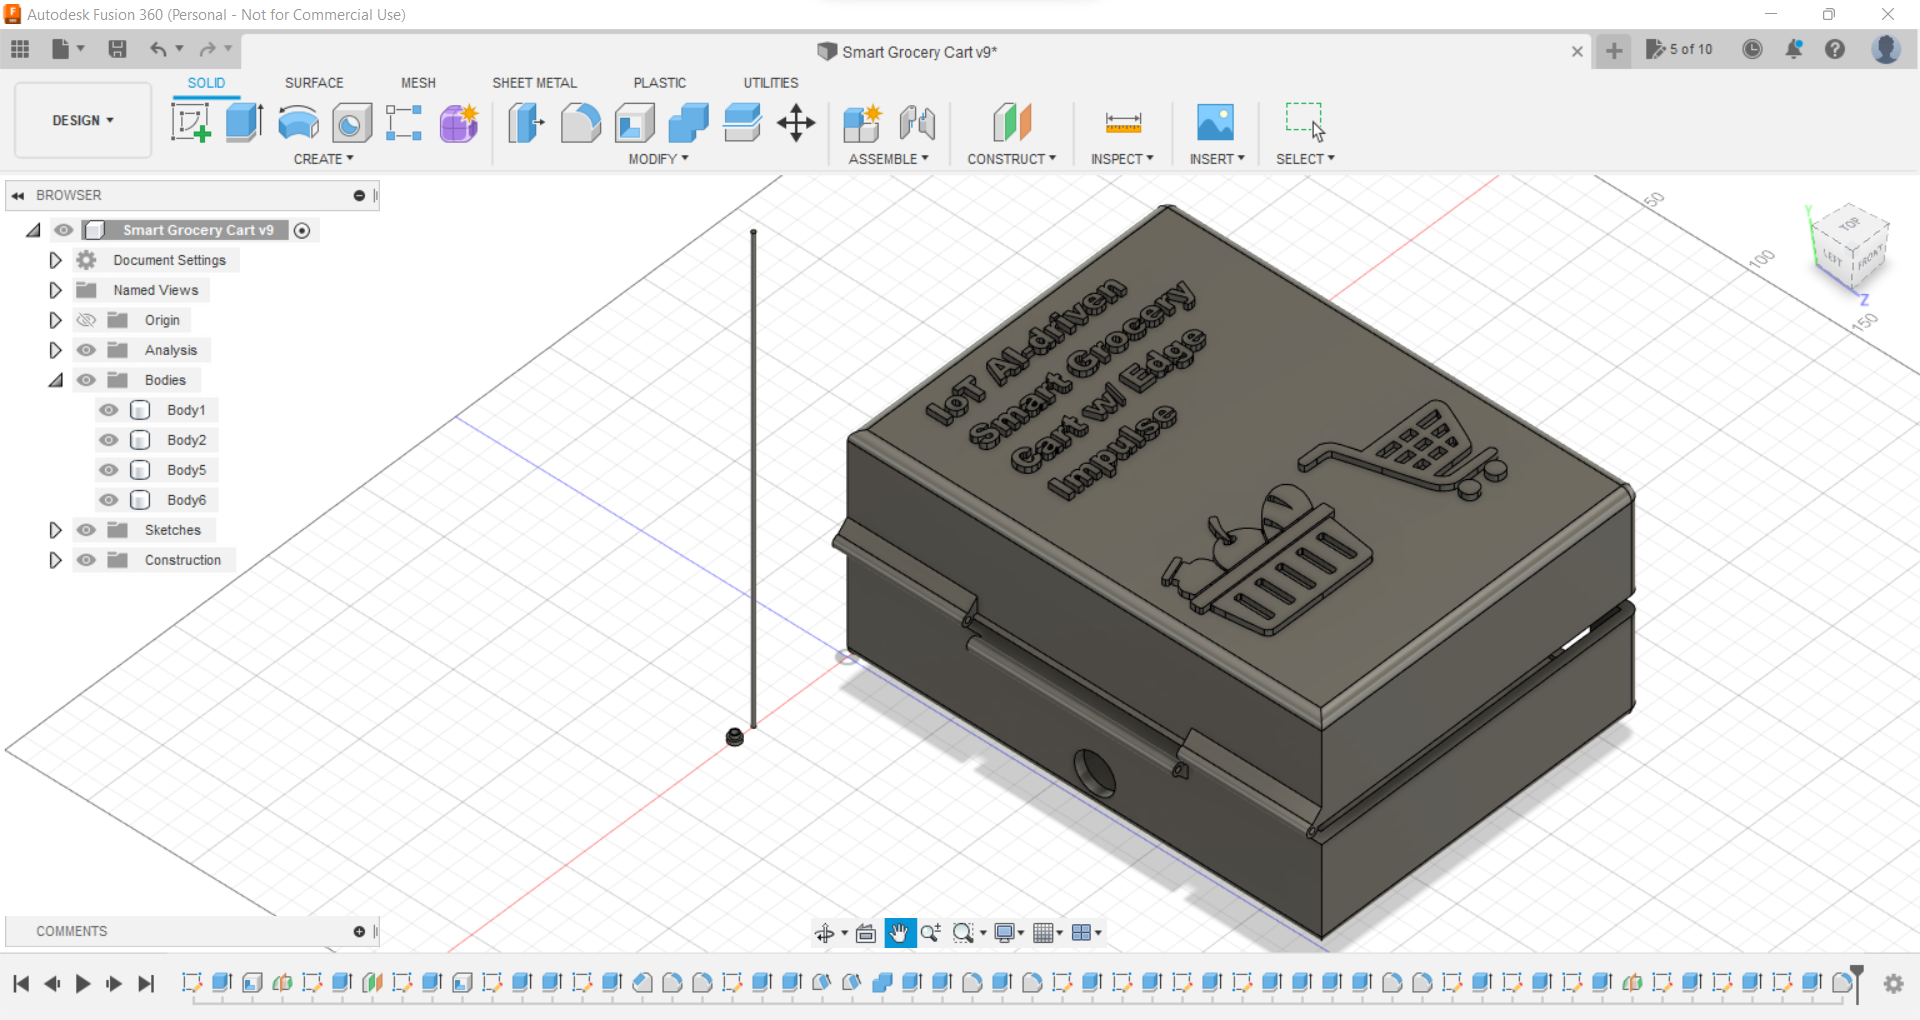Select the Offset Plane construct tool
1920x1020 pixels.
[1012, 123]
